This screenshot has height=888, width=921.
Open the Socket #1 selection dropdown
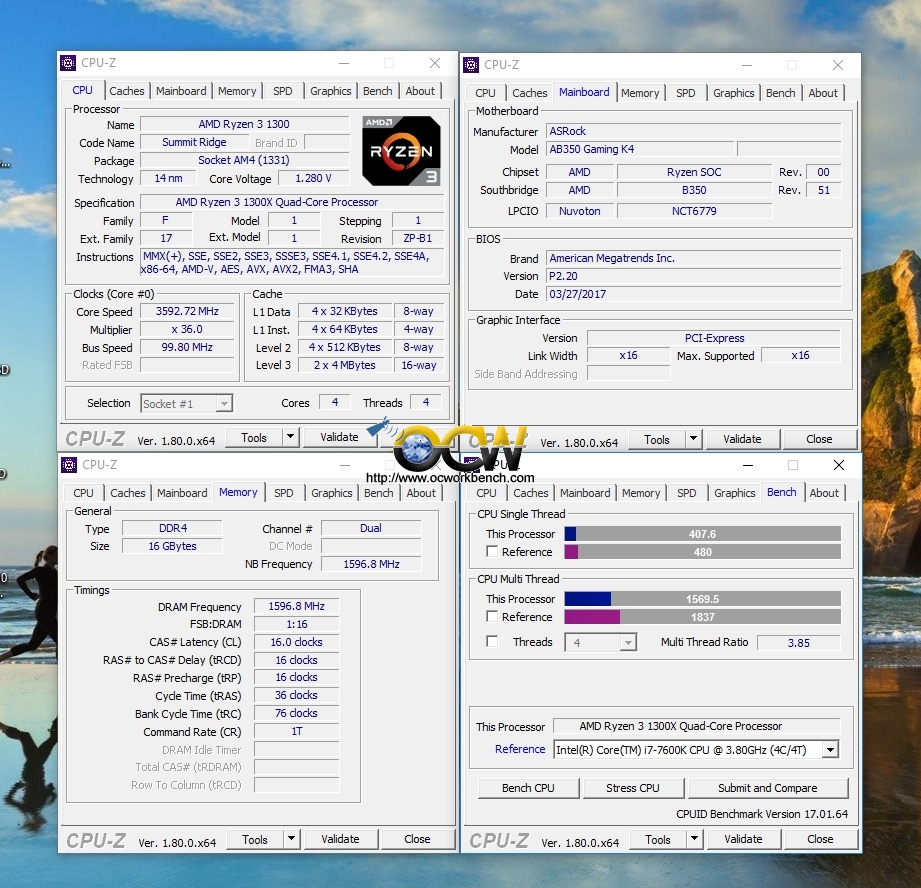point(187,403)
